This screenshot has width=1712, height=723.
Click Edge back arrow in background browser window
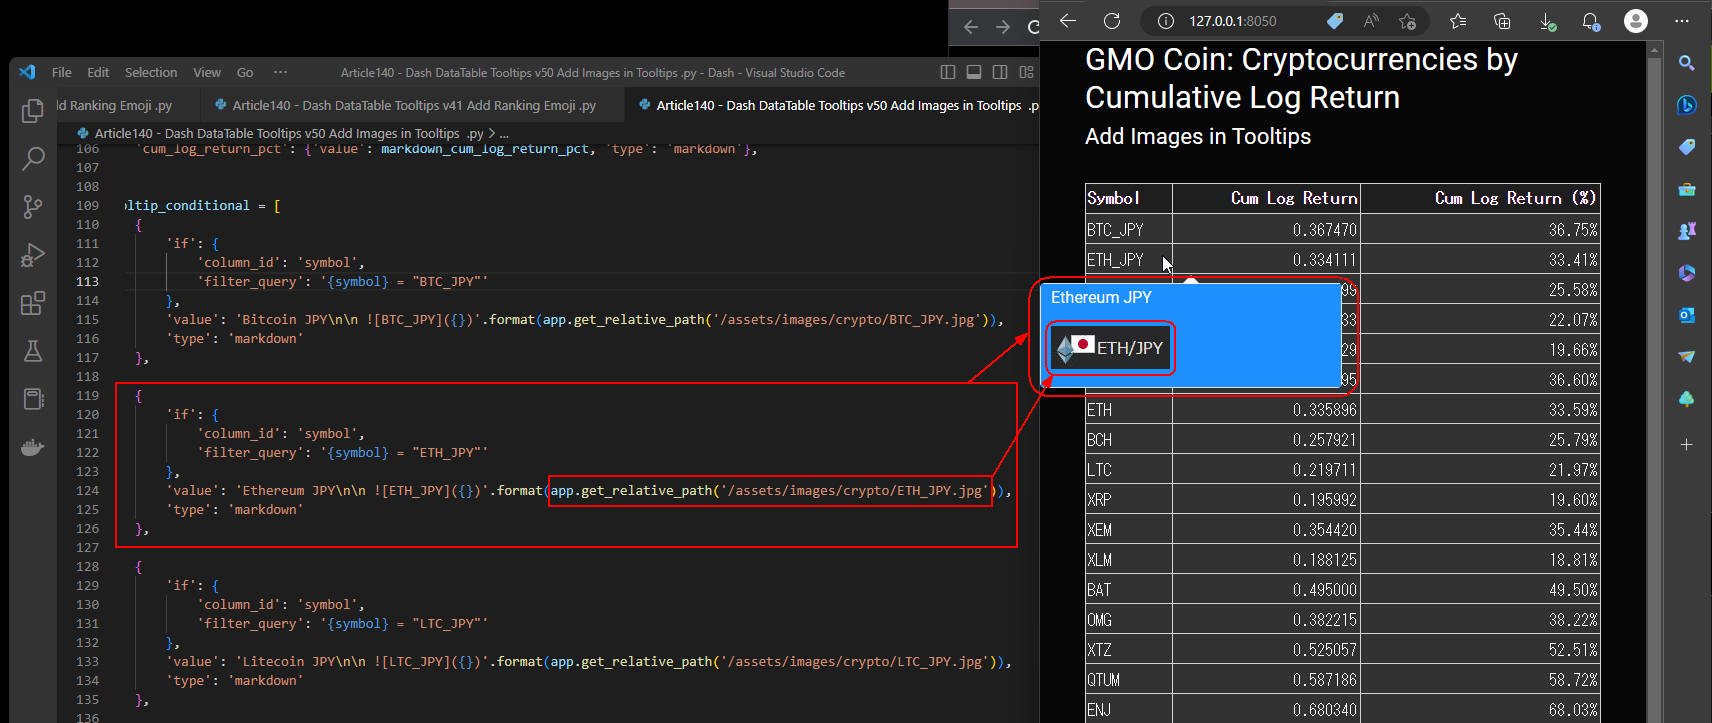tap(970, 27)
